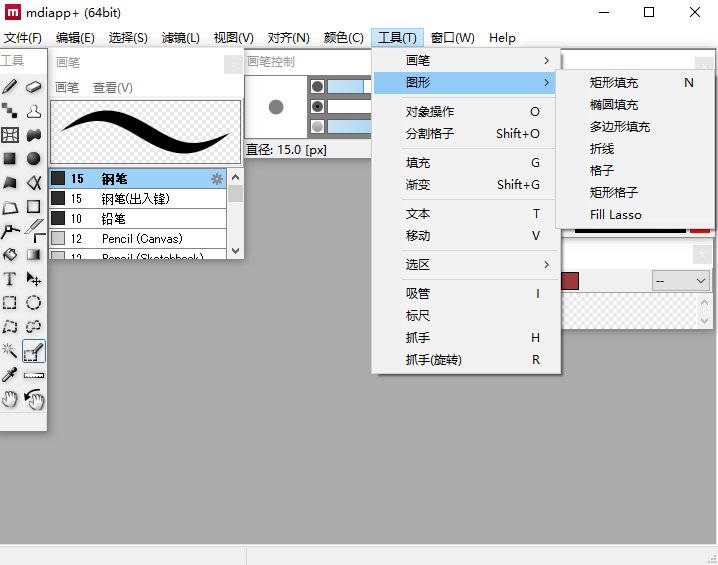Select 分割格子 menu item
This screenshot has width=718, height=565.
[466, 134]
